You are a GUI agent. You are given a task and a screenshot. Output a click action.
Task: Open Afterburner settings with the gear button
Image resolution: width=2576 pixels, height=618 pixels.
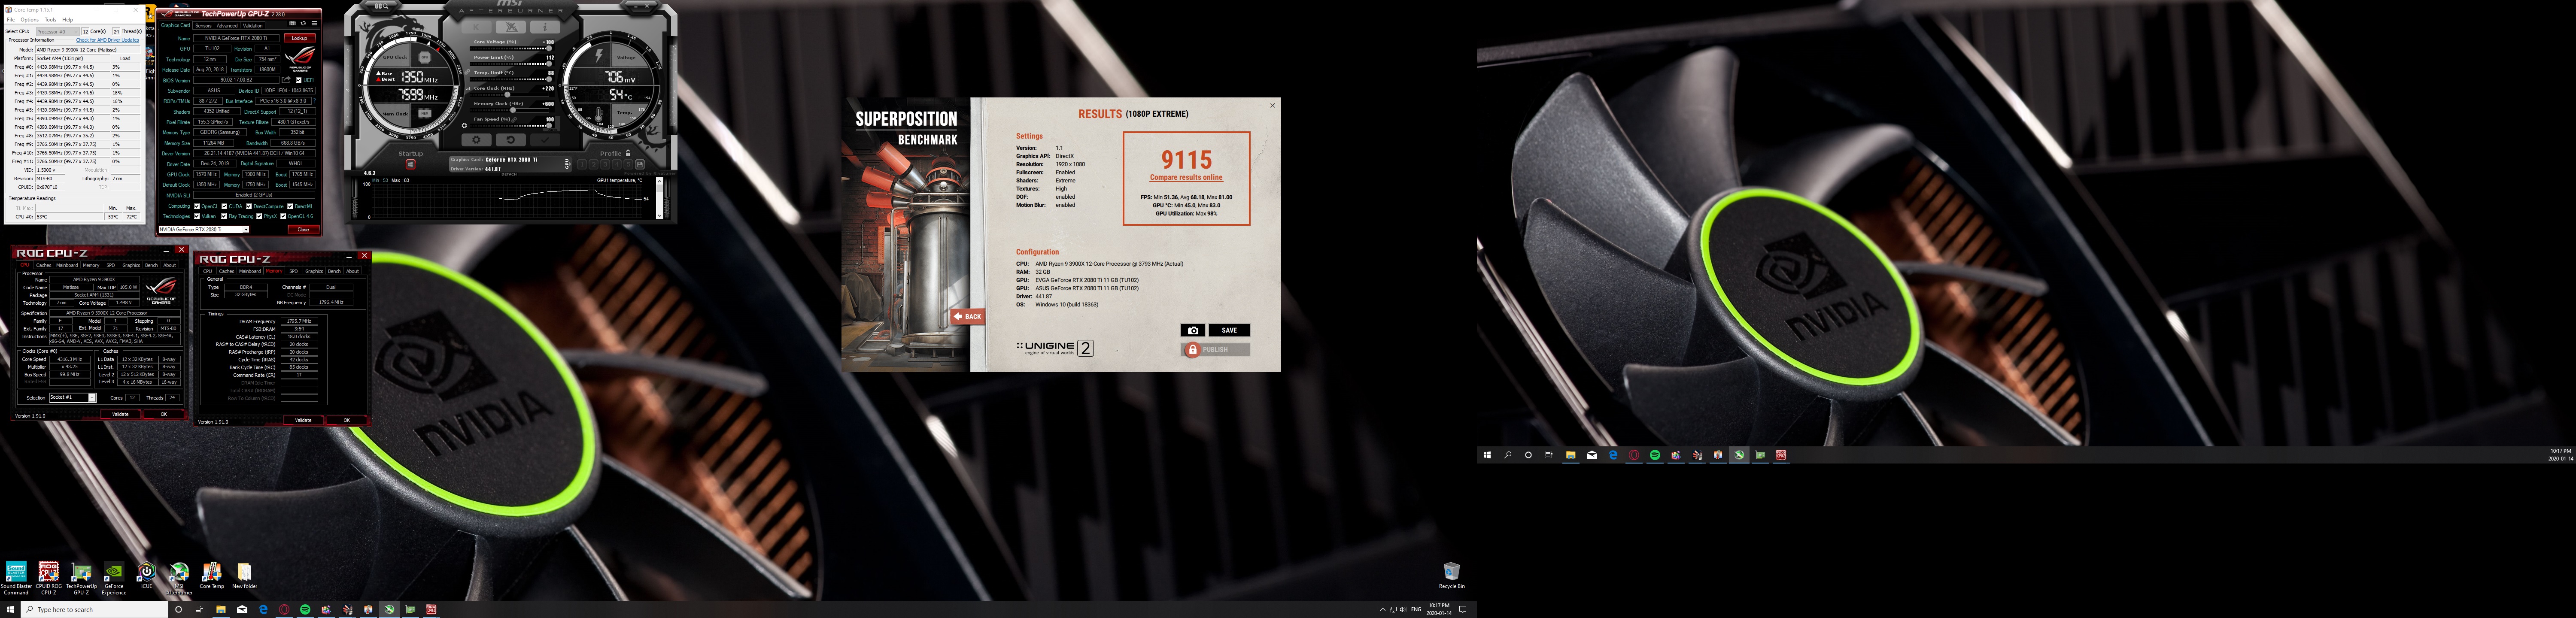pyautogui.click(x=477, y=140)
